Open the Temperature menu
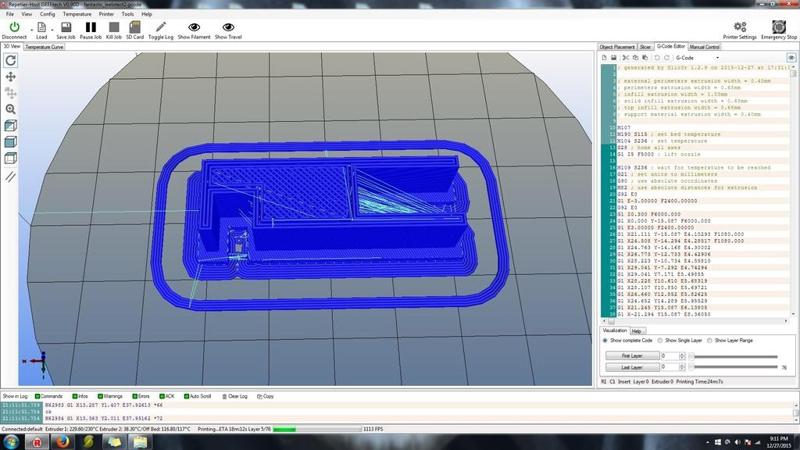Screen dimensions: 800x450 [x=77, y=14]
